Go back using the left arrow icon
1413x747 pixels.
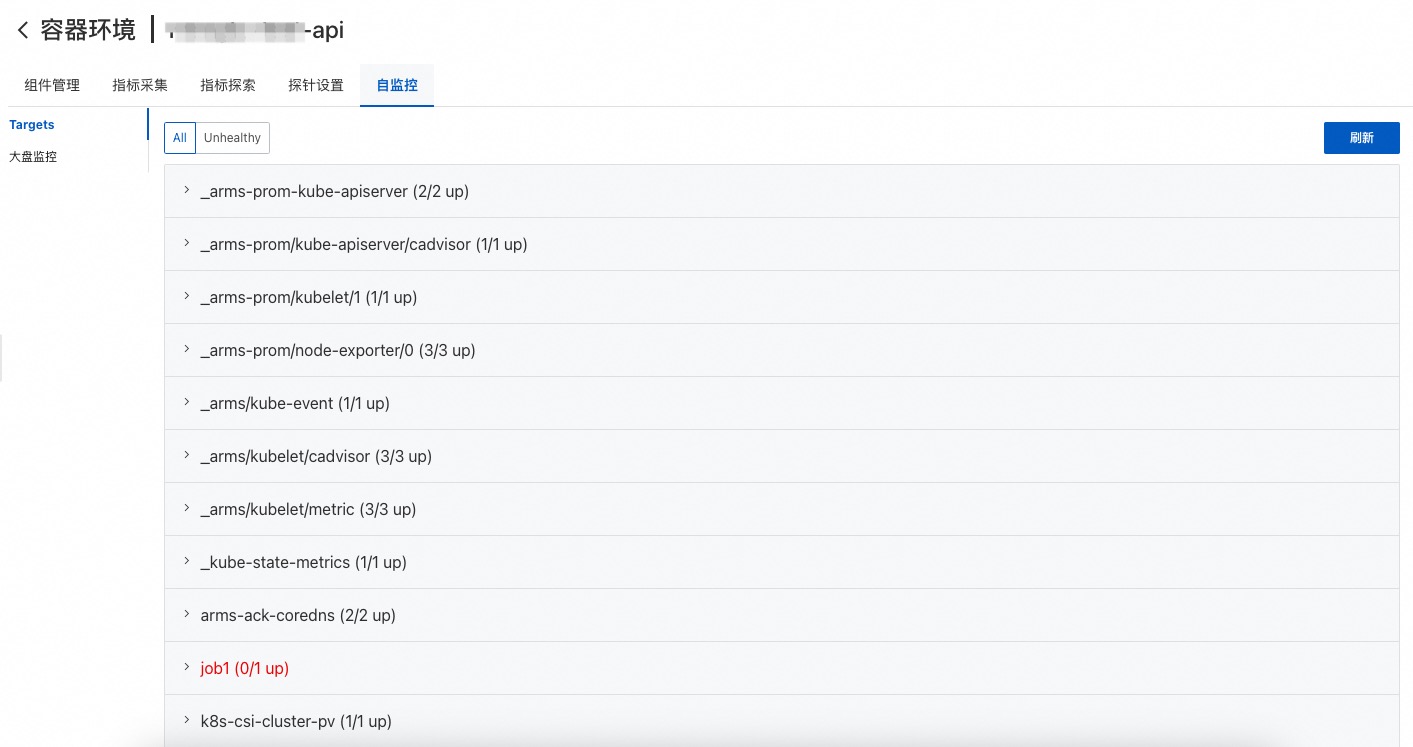click(x=23, y=31)
